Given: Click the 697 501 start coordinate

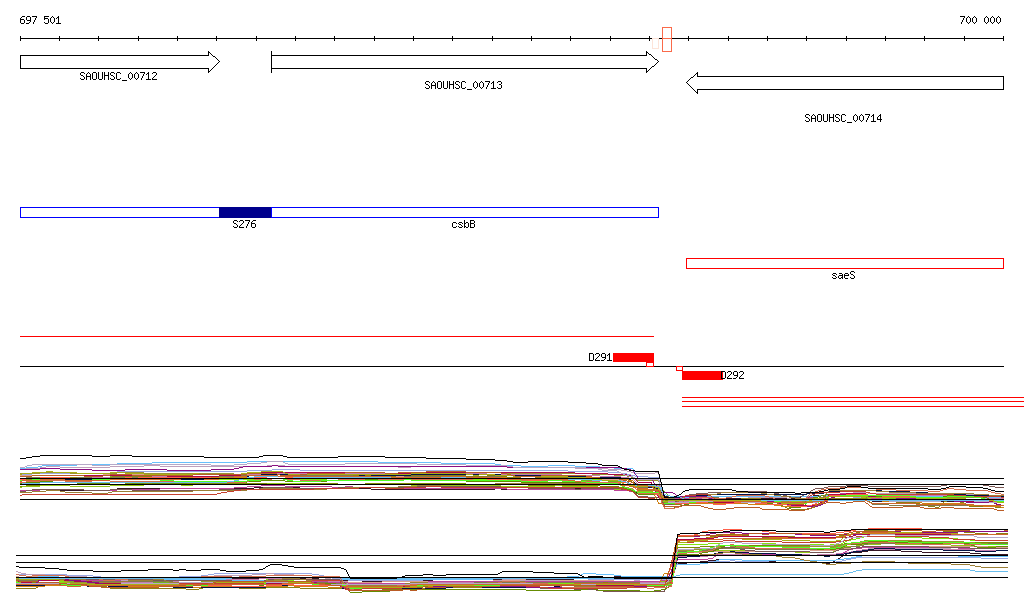Looking at the screenshot, I should [40, 20].
